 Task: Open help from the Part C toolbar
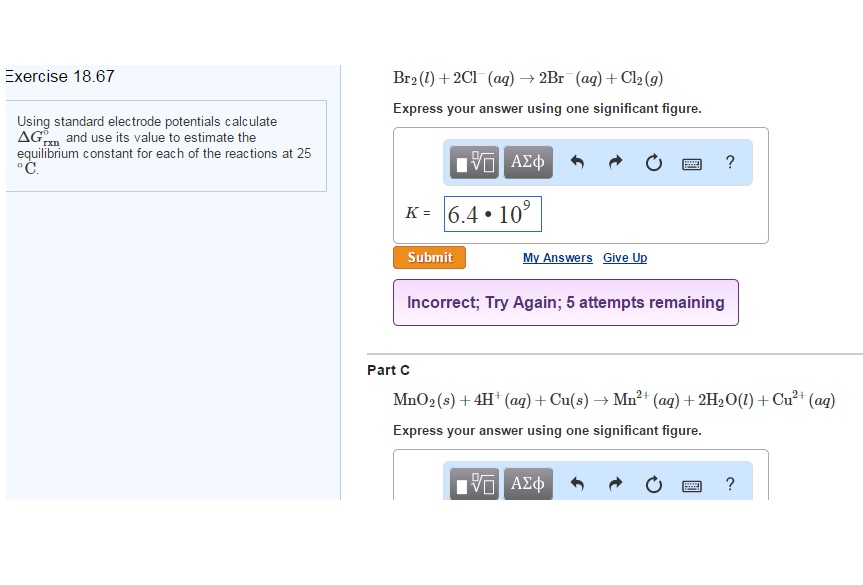pos(730,484)
